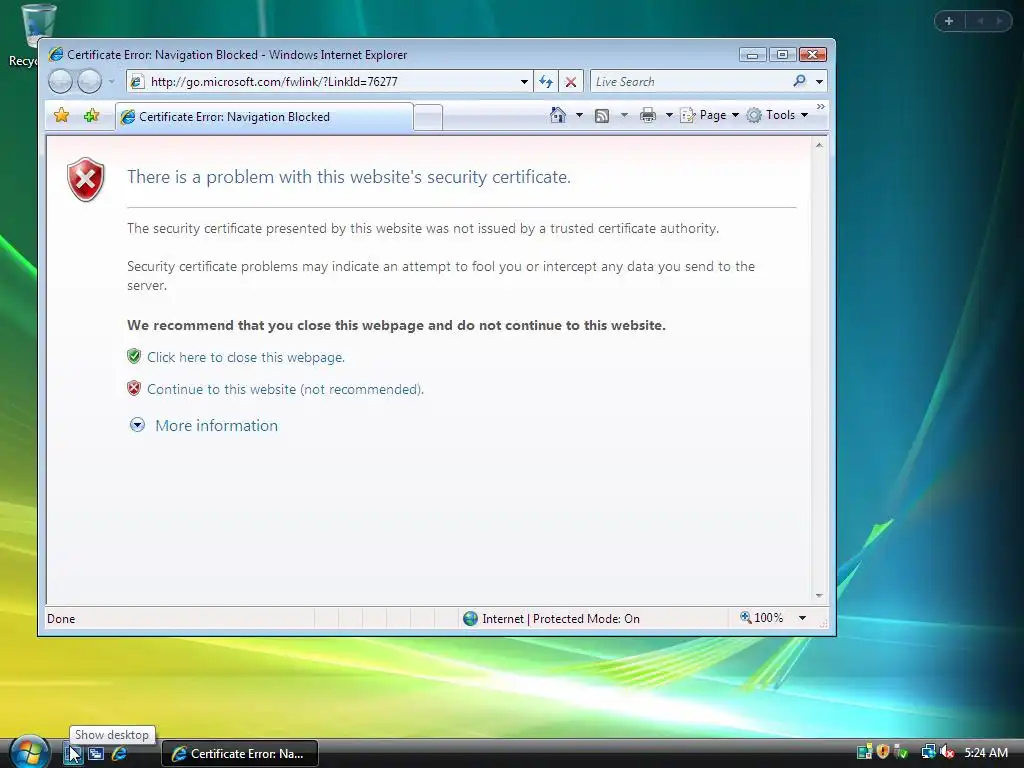
Task: Minimize the Internet Explorer window
Action: (752, 55)
